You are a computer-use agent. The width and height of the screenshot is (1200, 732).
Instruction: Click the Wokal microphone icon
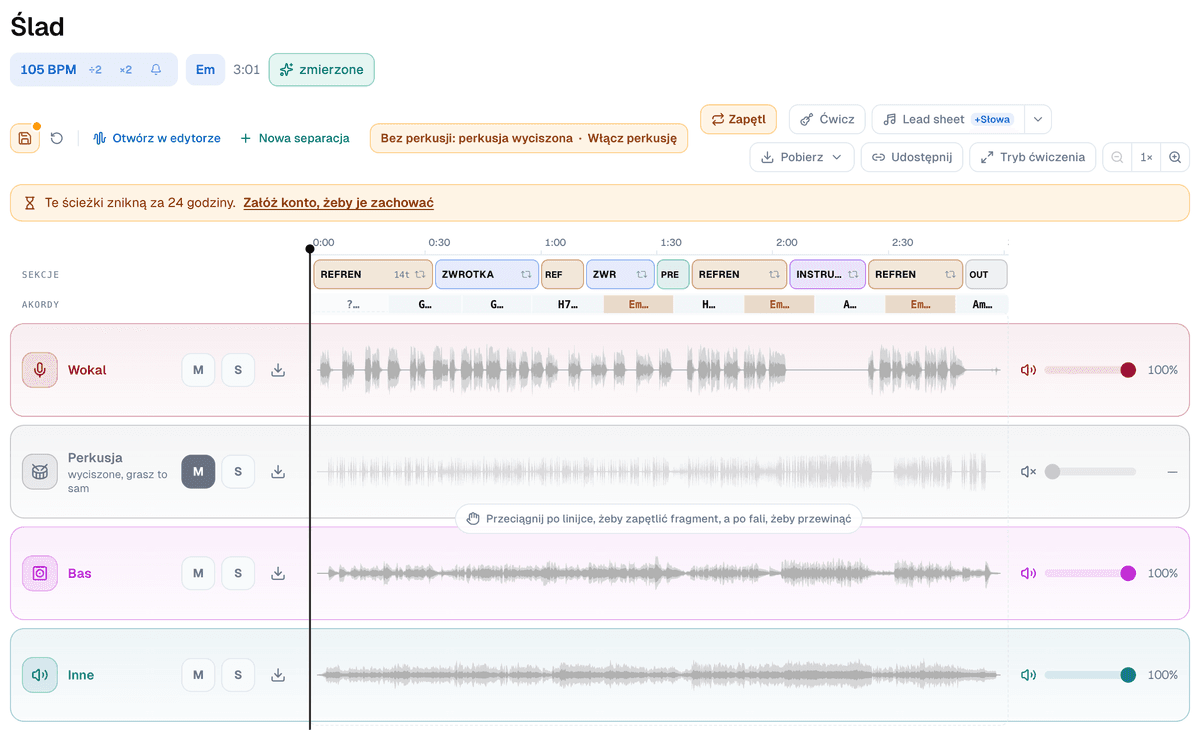40,370
